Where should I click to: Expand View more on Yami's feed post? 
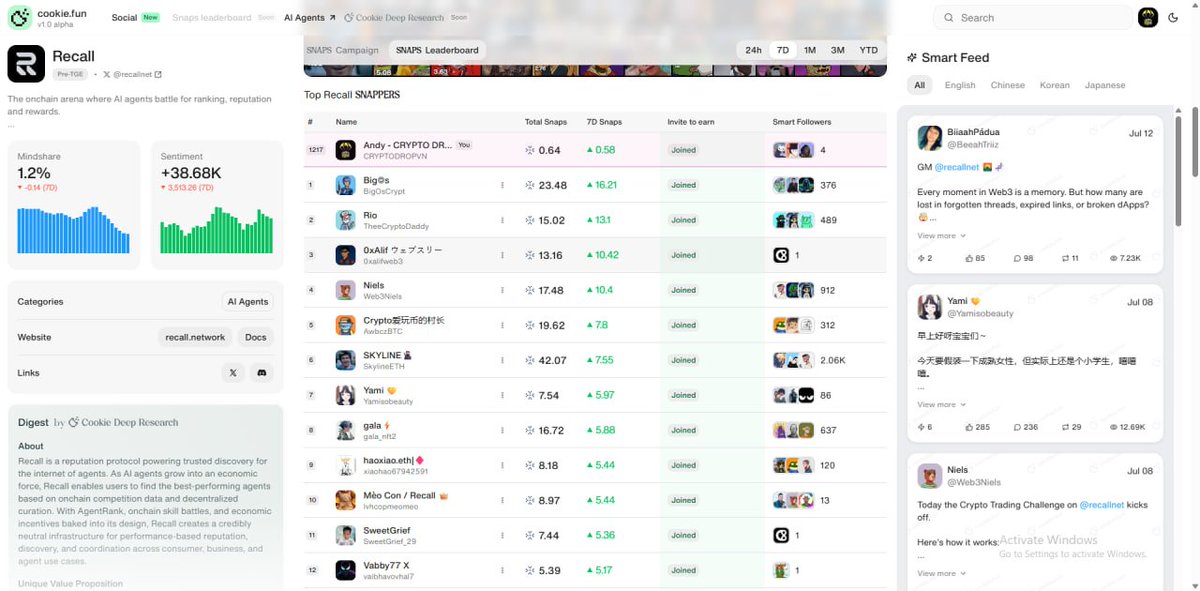click(941, 405)
